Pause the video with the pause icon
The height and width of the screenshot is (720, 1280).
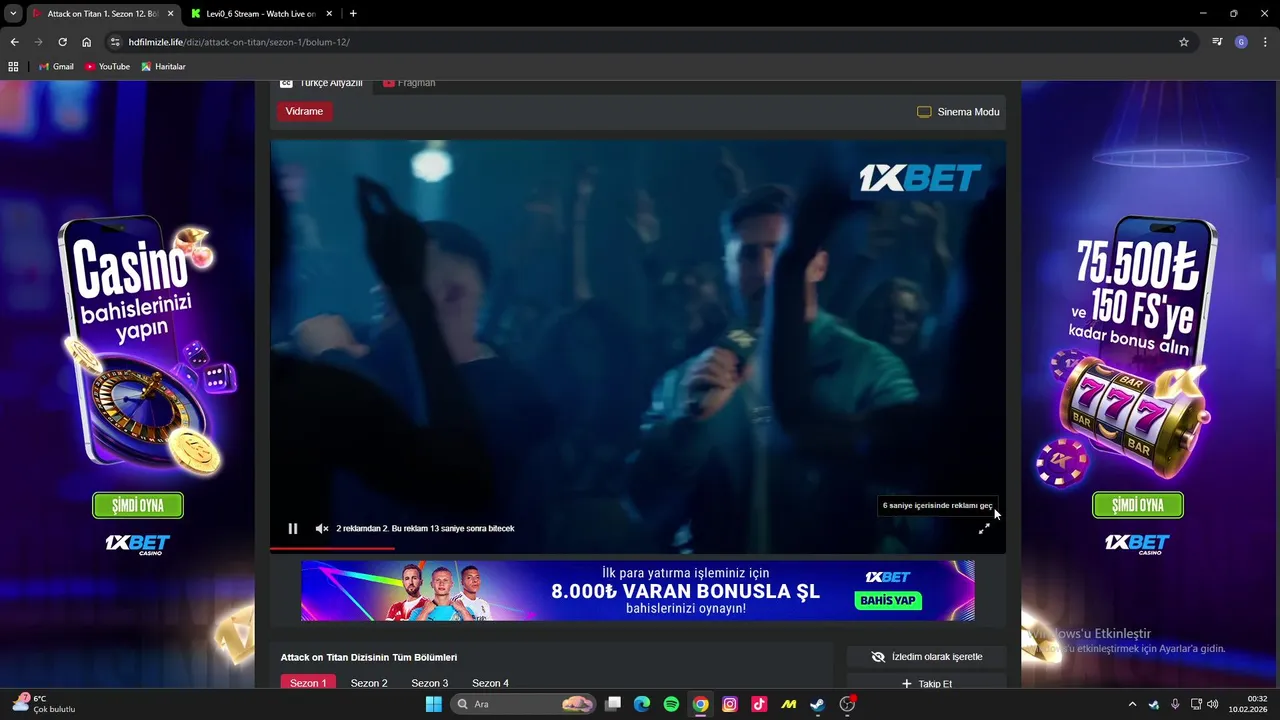[x=293, y=528]
